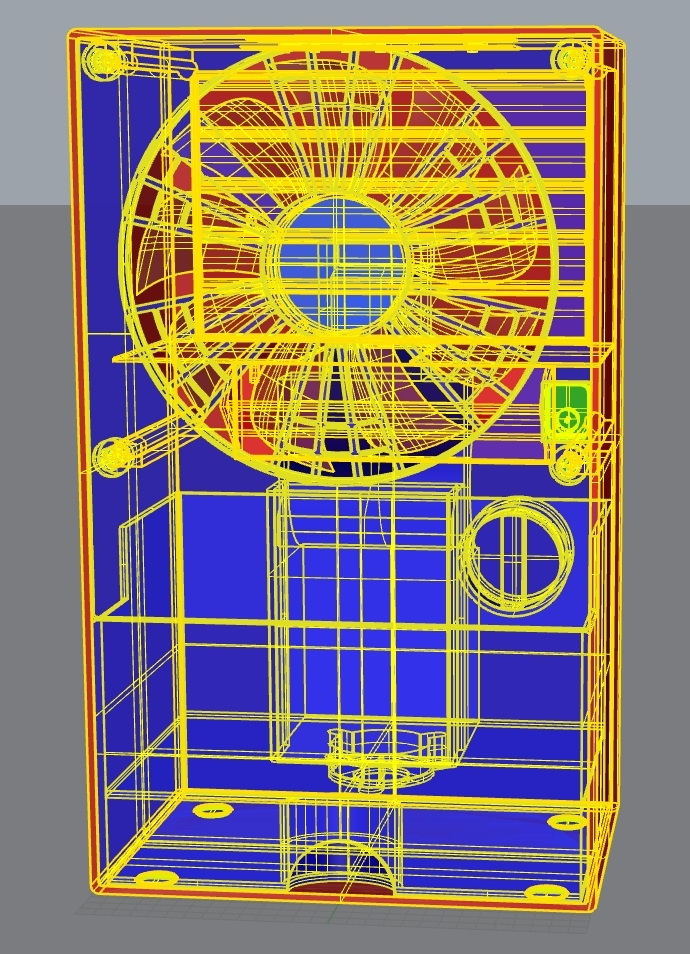Click the left-side middle screw boss
This screenshot has height=954, width=690.
click(x=110, y=457)
